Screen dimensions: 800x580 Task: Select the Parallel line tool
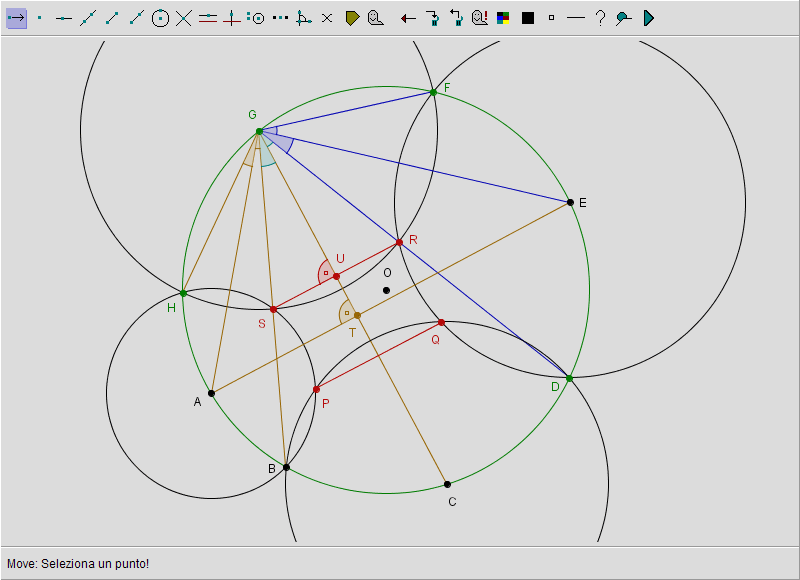pyautogui.click(x=208, y=18)
